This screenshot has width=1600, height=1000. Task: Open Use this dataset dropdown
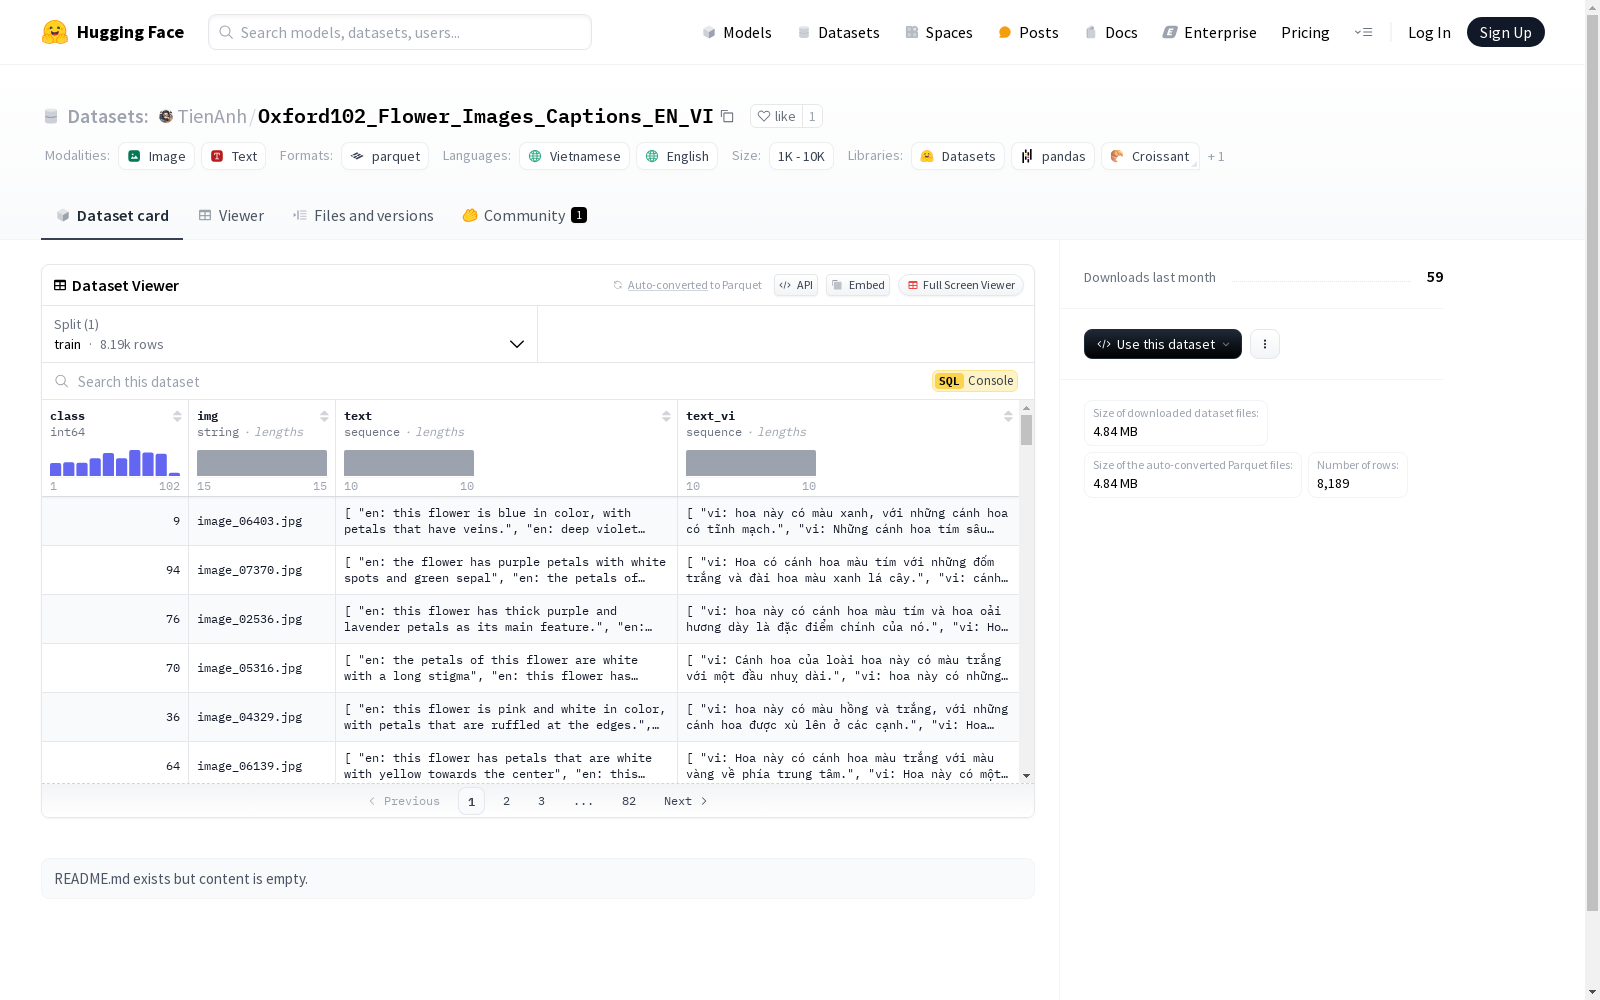[x=1163, y=344]
